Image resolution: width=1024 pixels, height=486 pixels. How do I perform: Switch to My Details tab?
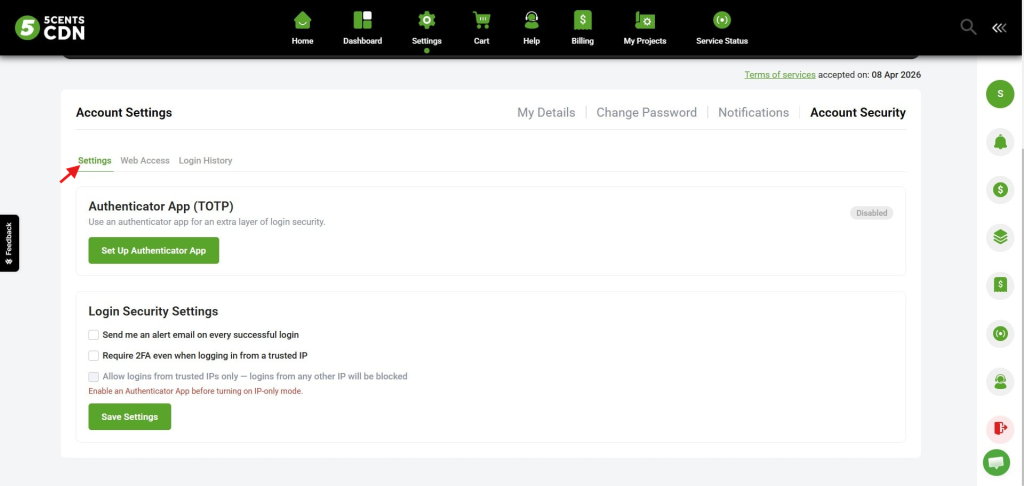click(546, 112)
